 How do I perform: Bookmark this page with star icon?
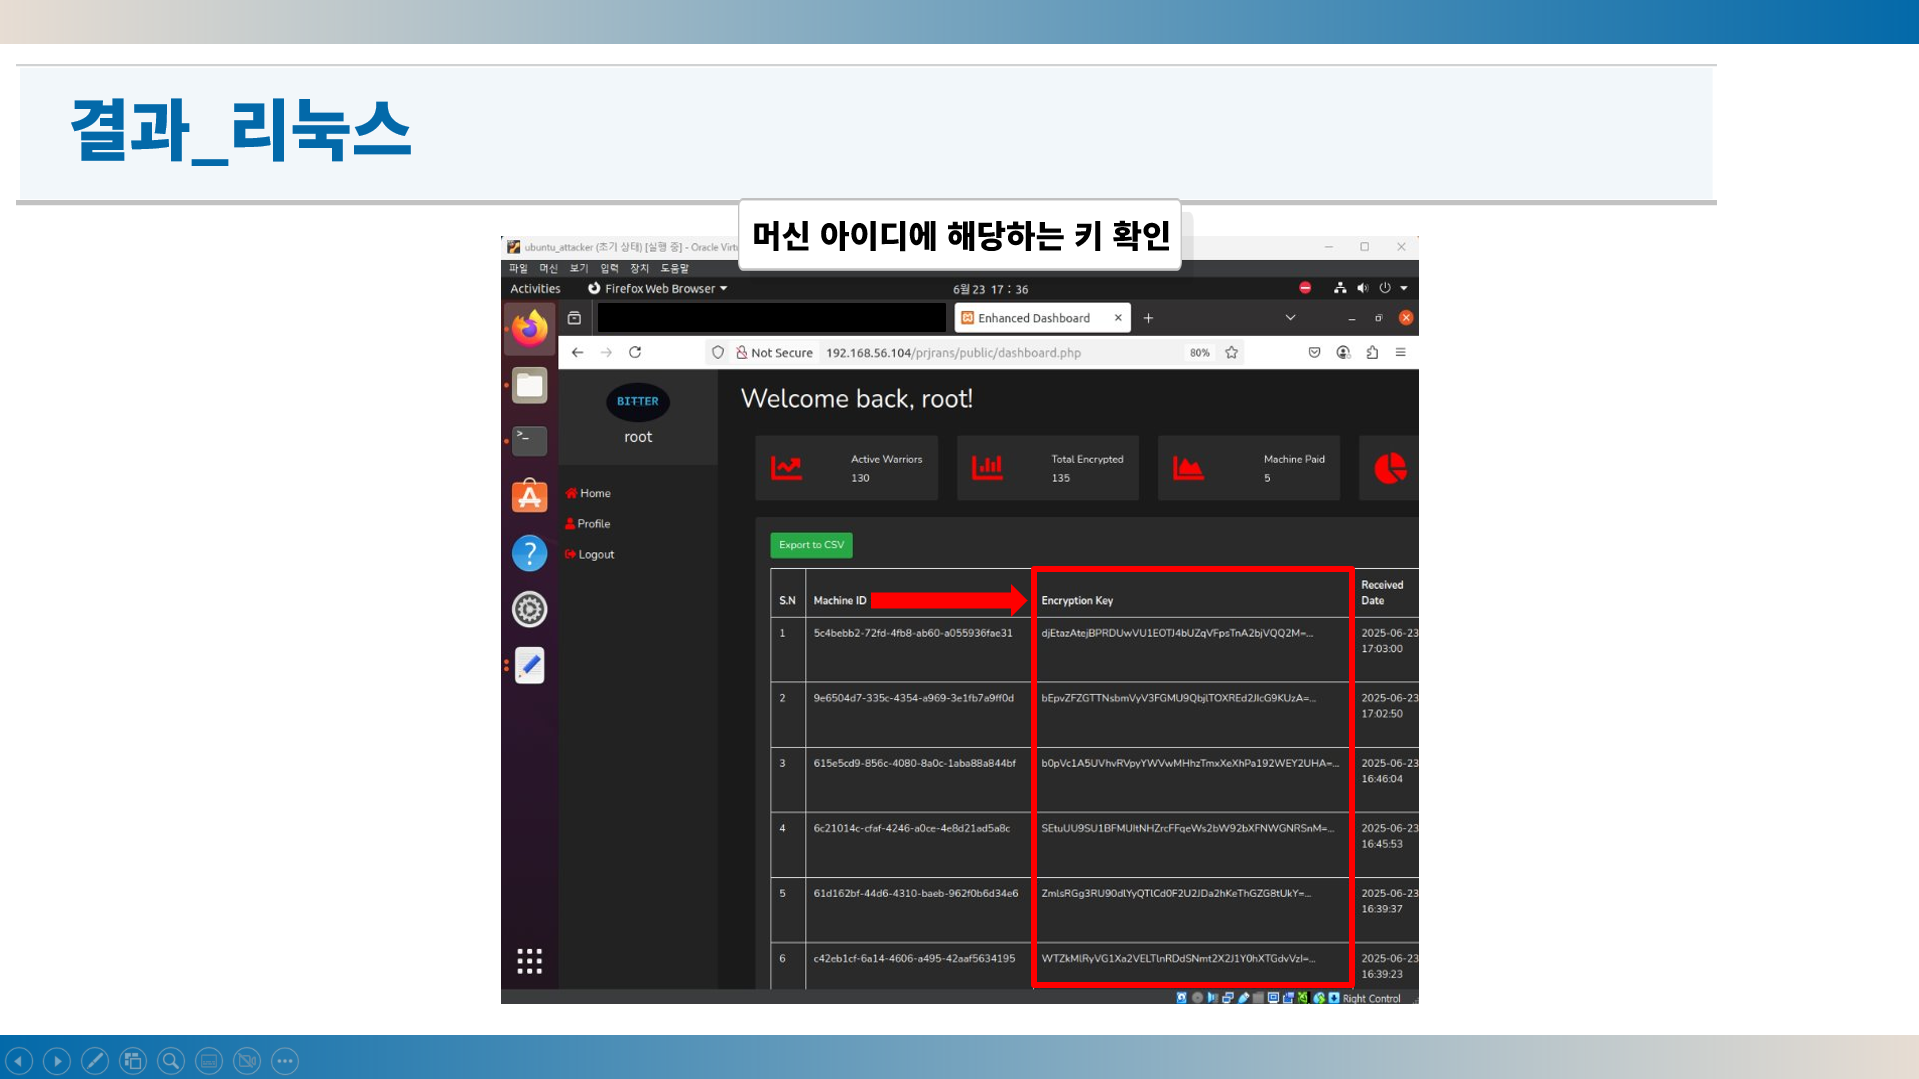click(1232, 353)
